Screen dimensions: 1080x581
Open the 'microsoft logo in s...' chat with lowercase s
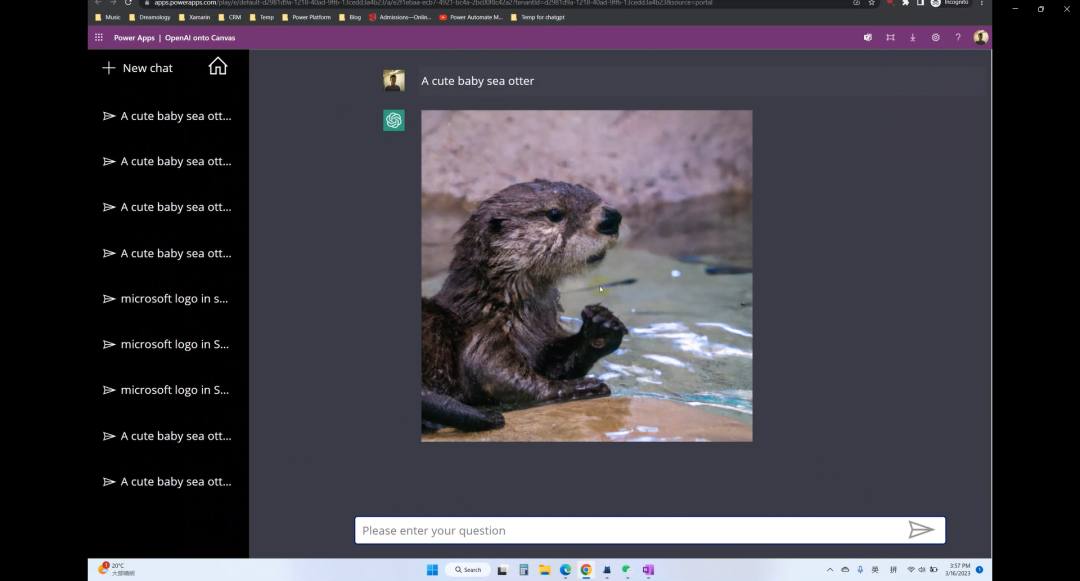coord(166,299)
